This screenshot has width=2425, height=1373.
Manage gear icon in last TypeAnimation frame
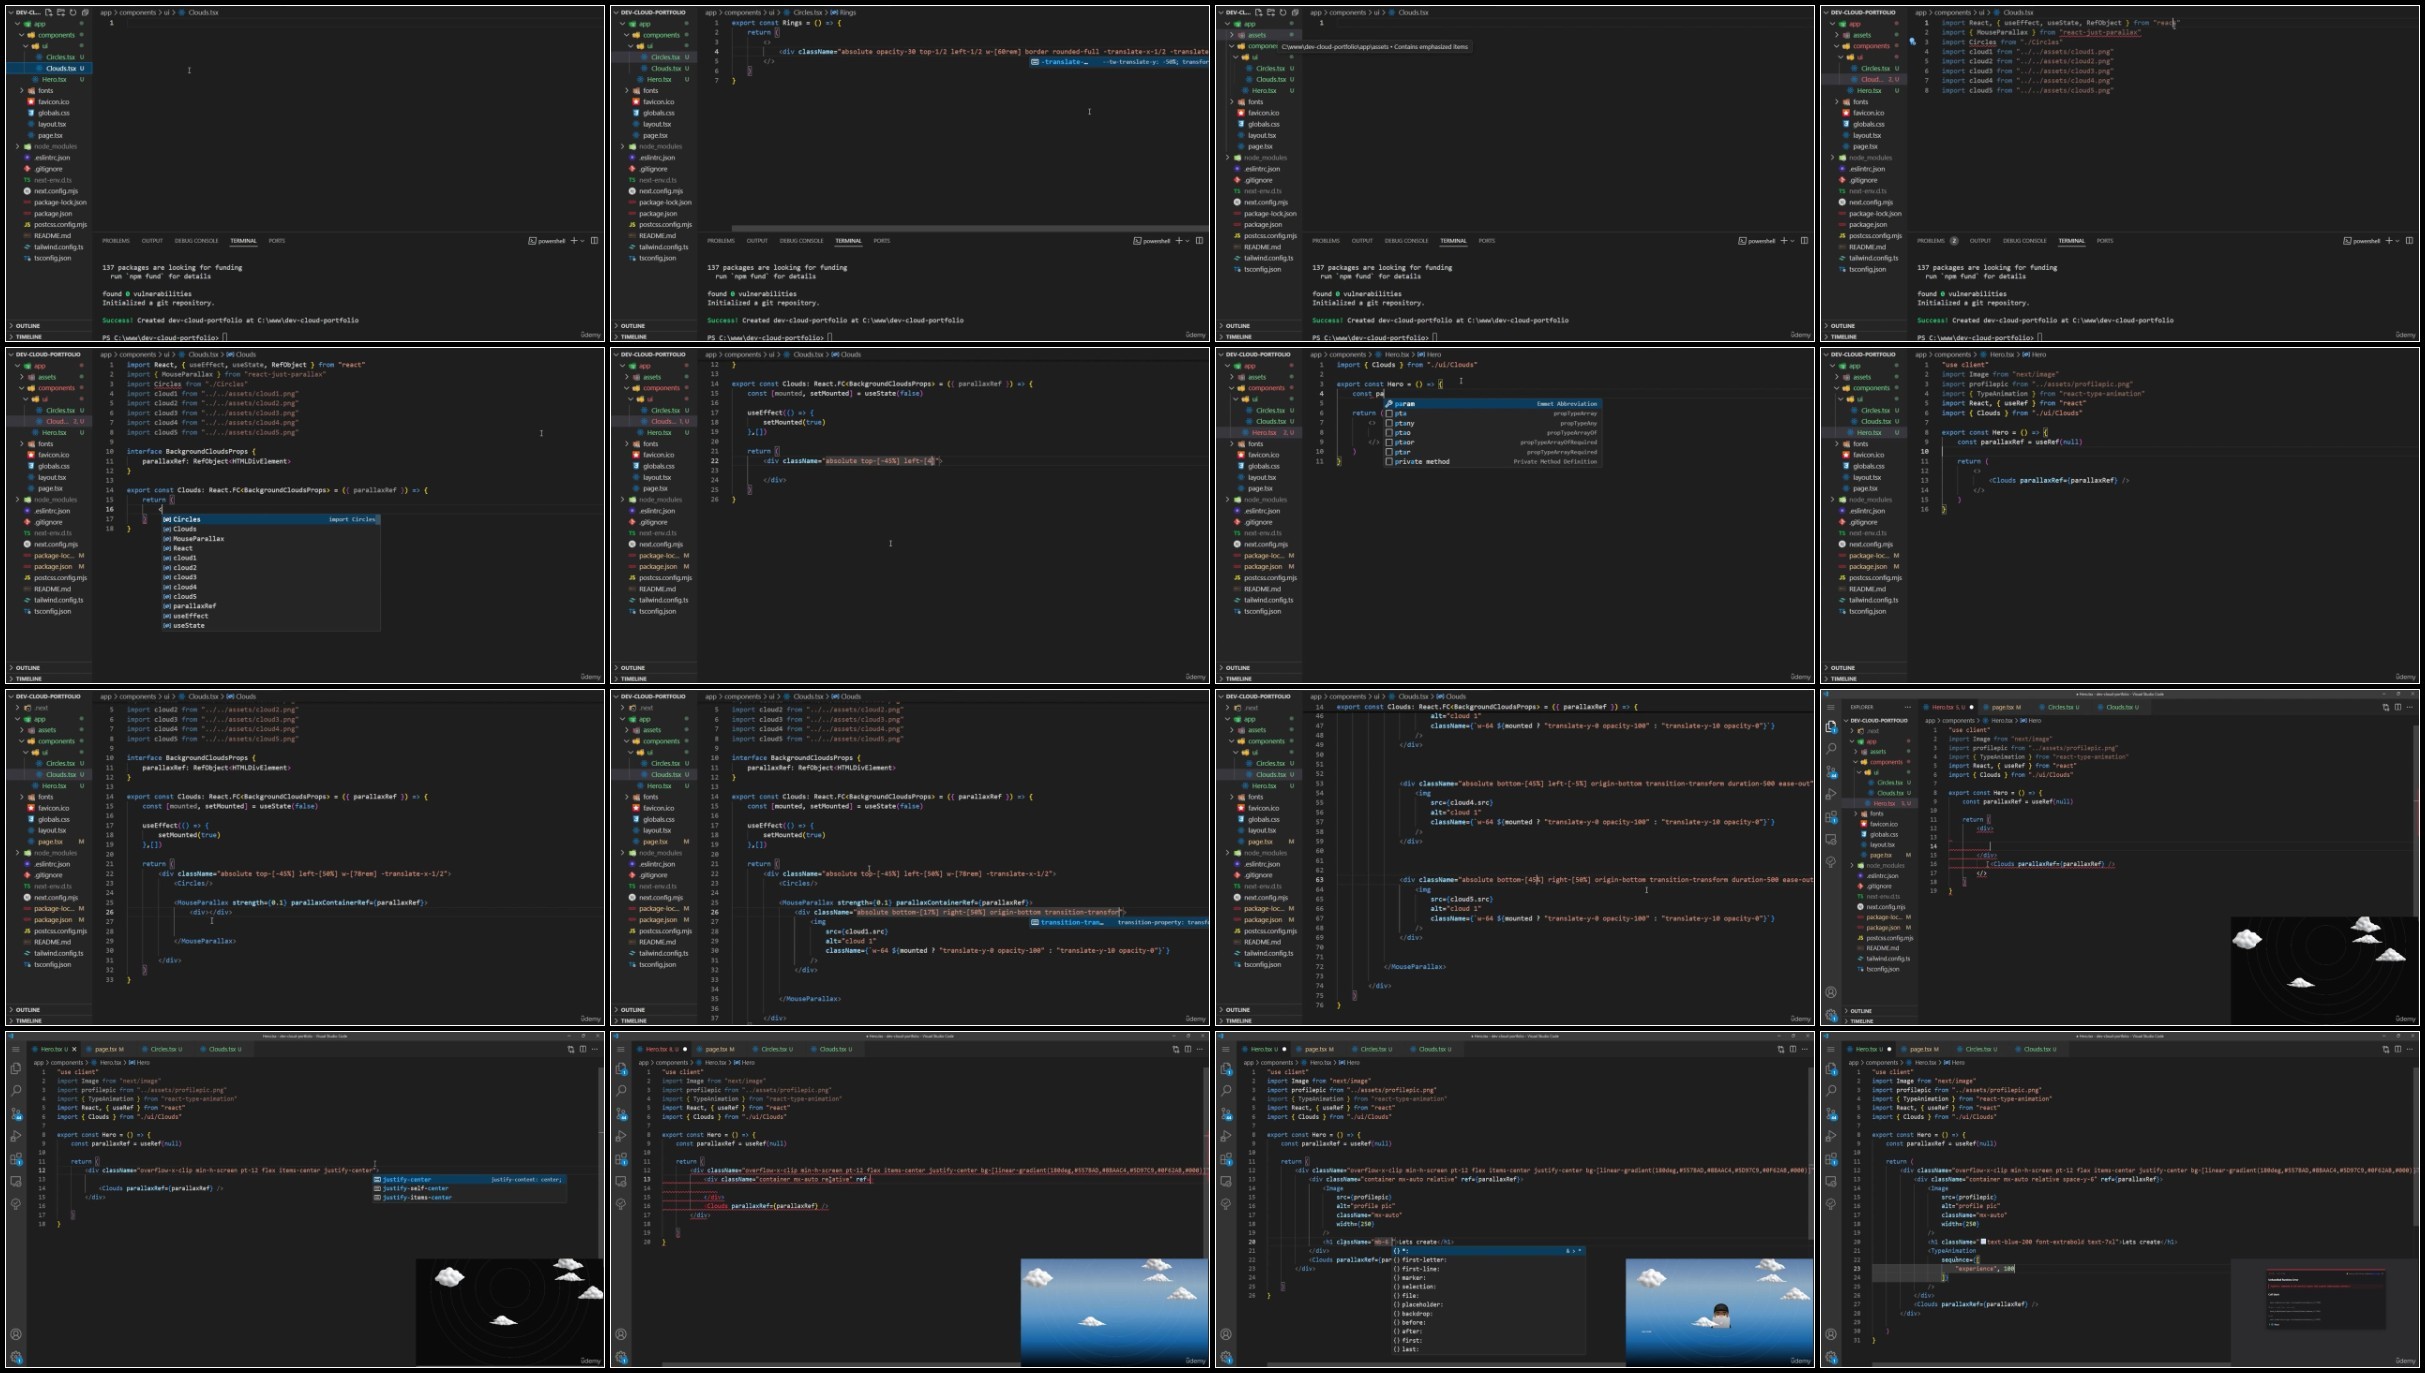1831,1357
